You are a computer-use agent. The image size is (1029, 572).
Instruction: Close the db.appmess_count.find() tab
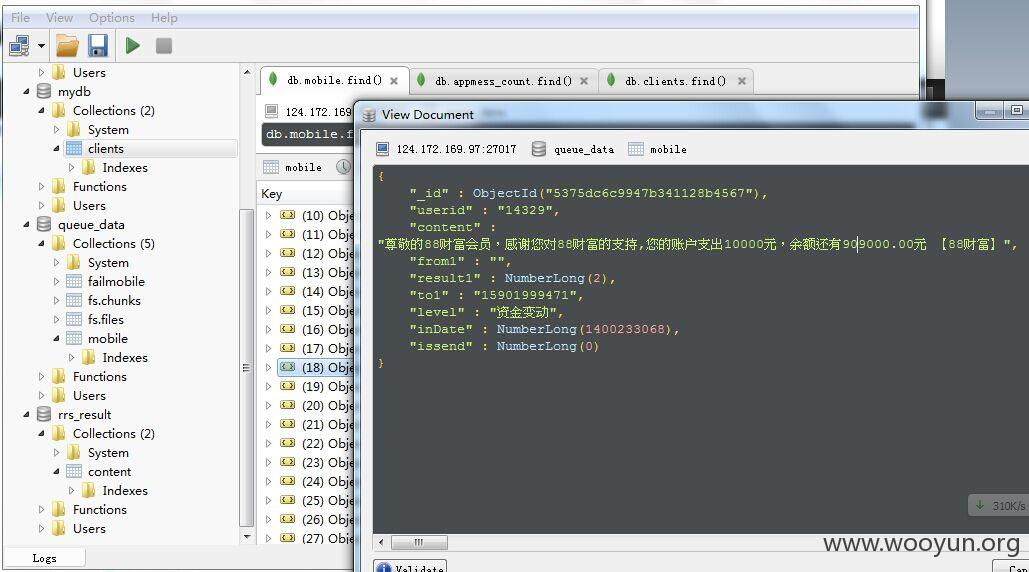pyautogui.click(x=583, y=81)
